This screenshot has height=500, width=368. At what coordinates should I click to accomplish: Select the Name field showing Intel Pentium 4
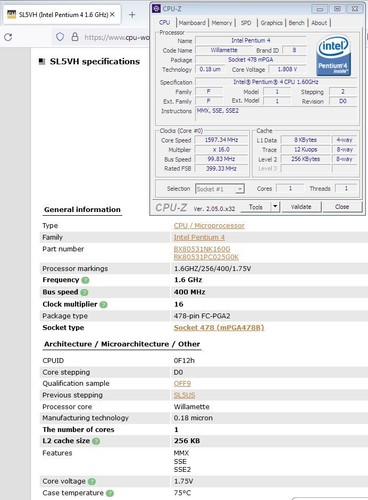coord(251,41)
